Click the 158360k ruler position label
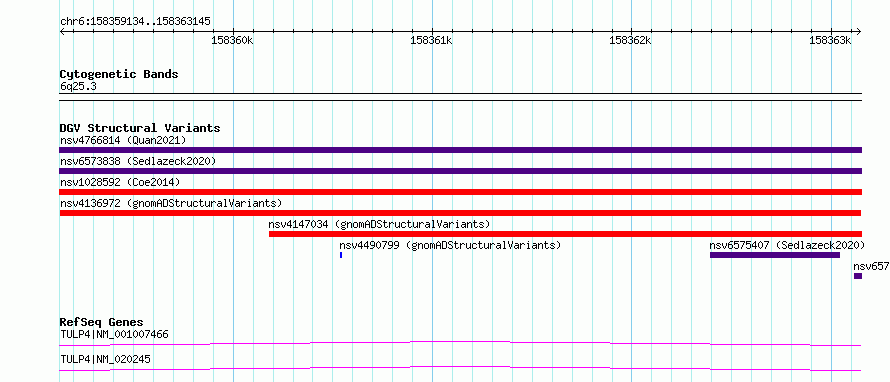 coord(232,40)
